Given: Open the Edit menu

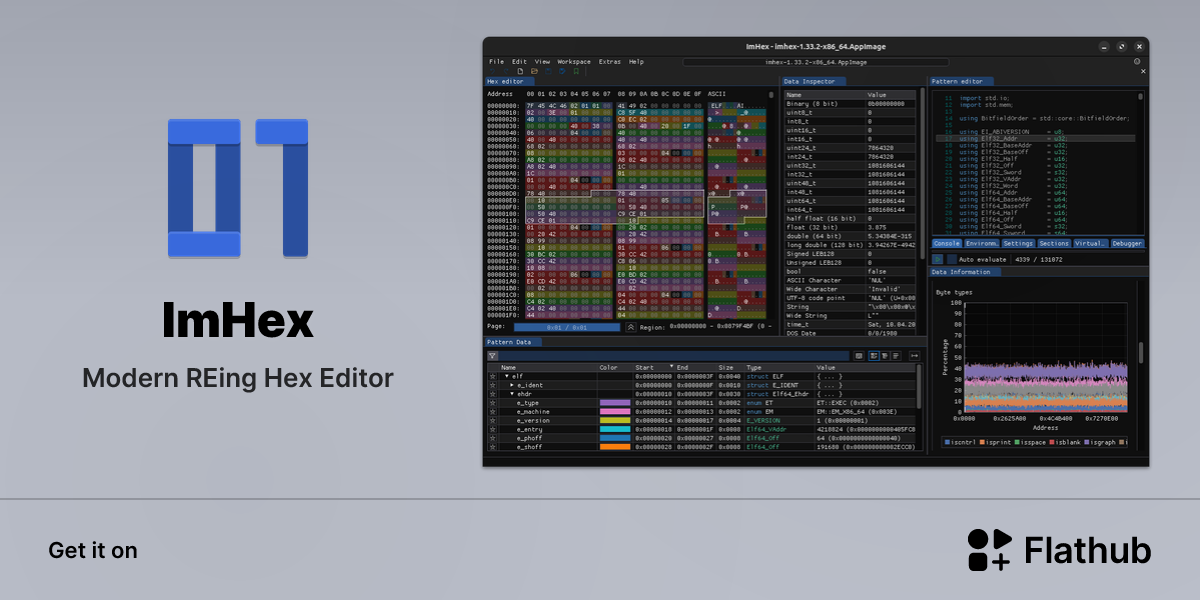Looking at the screenshot, I should 519,62.
